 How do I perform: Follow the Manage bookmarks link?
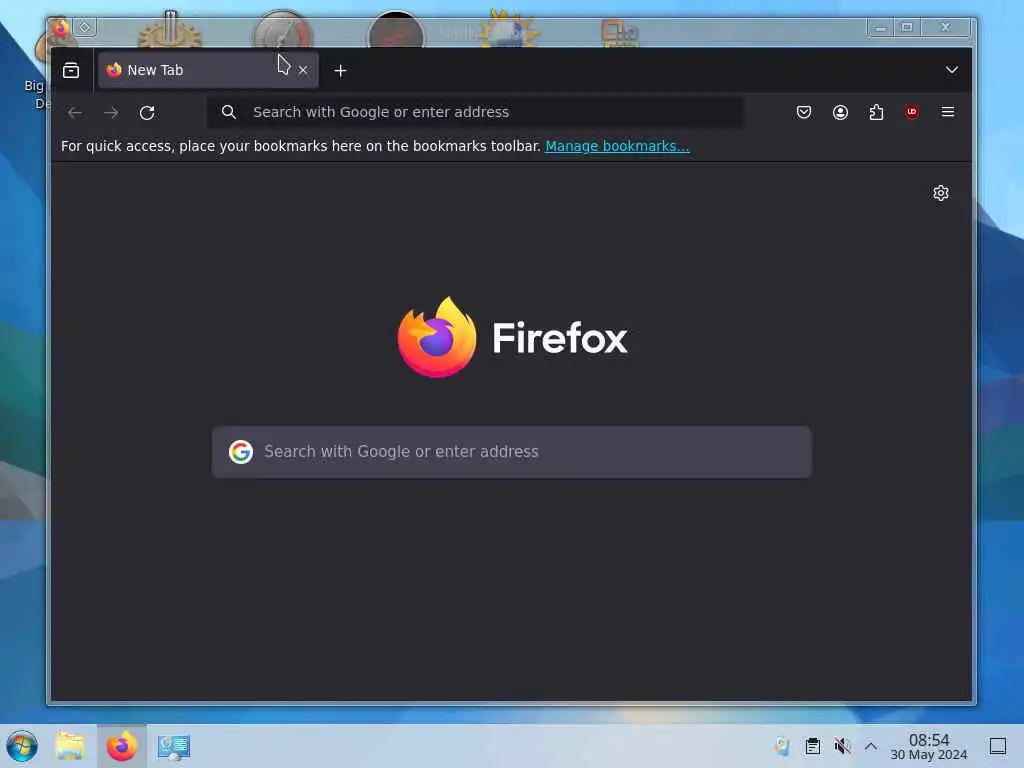[x=617, y=146]
